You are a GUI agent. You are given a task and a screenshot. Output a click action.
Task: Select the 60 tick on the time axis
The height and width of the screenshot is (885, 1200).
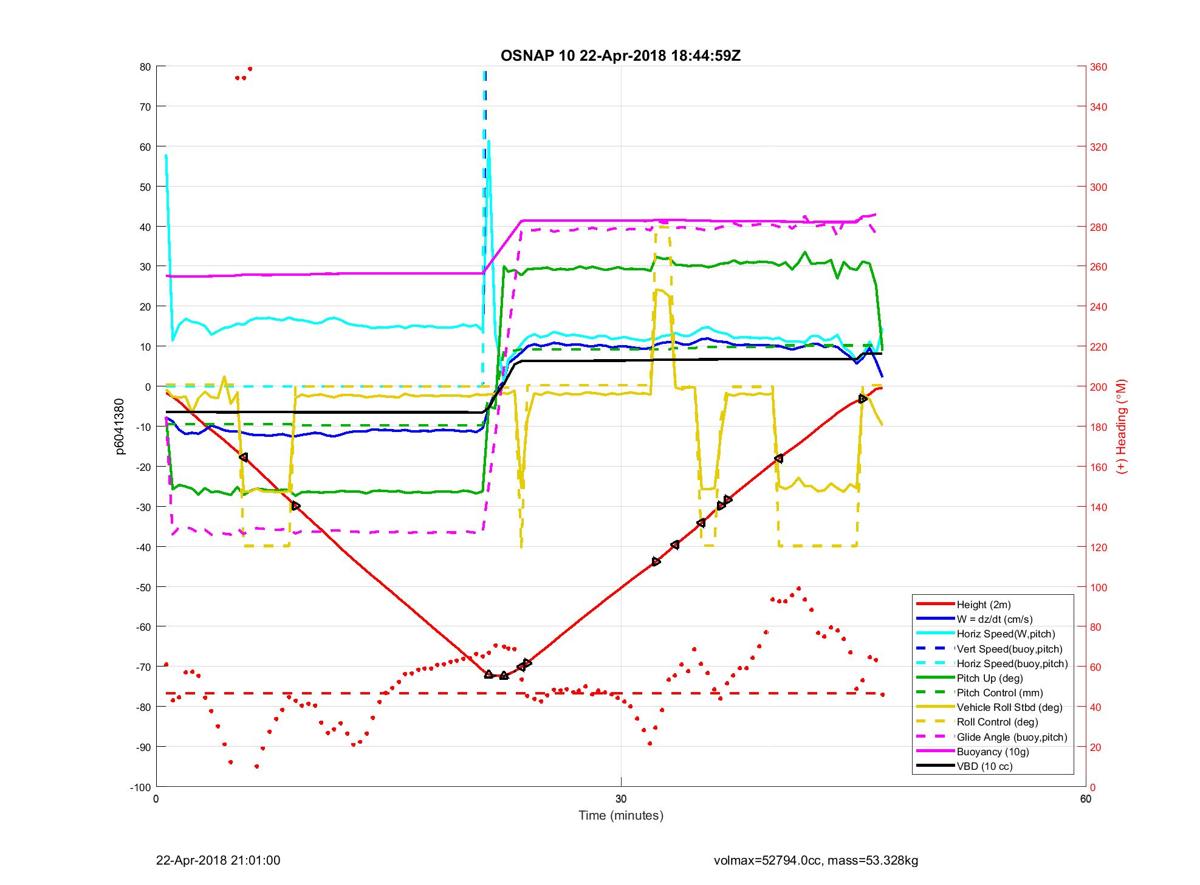pyautogui.click(x=1085, y=799)
